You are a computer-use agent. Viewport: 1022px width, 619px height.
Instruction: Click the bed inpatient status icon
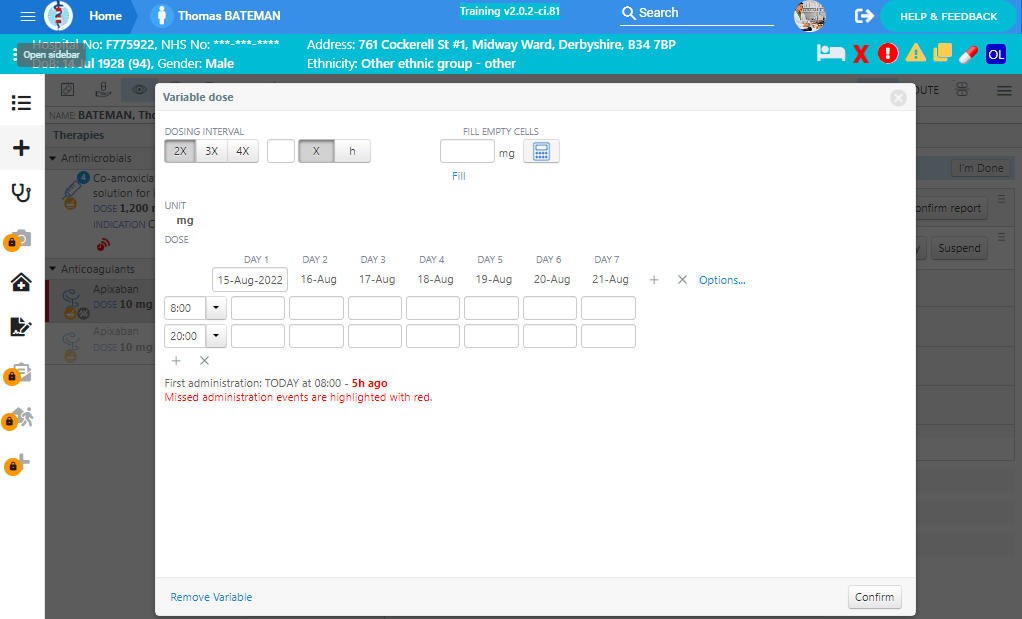tap(830, 53)
